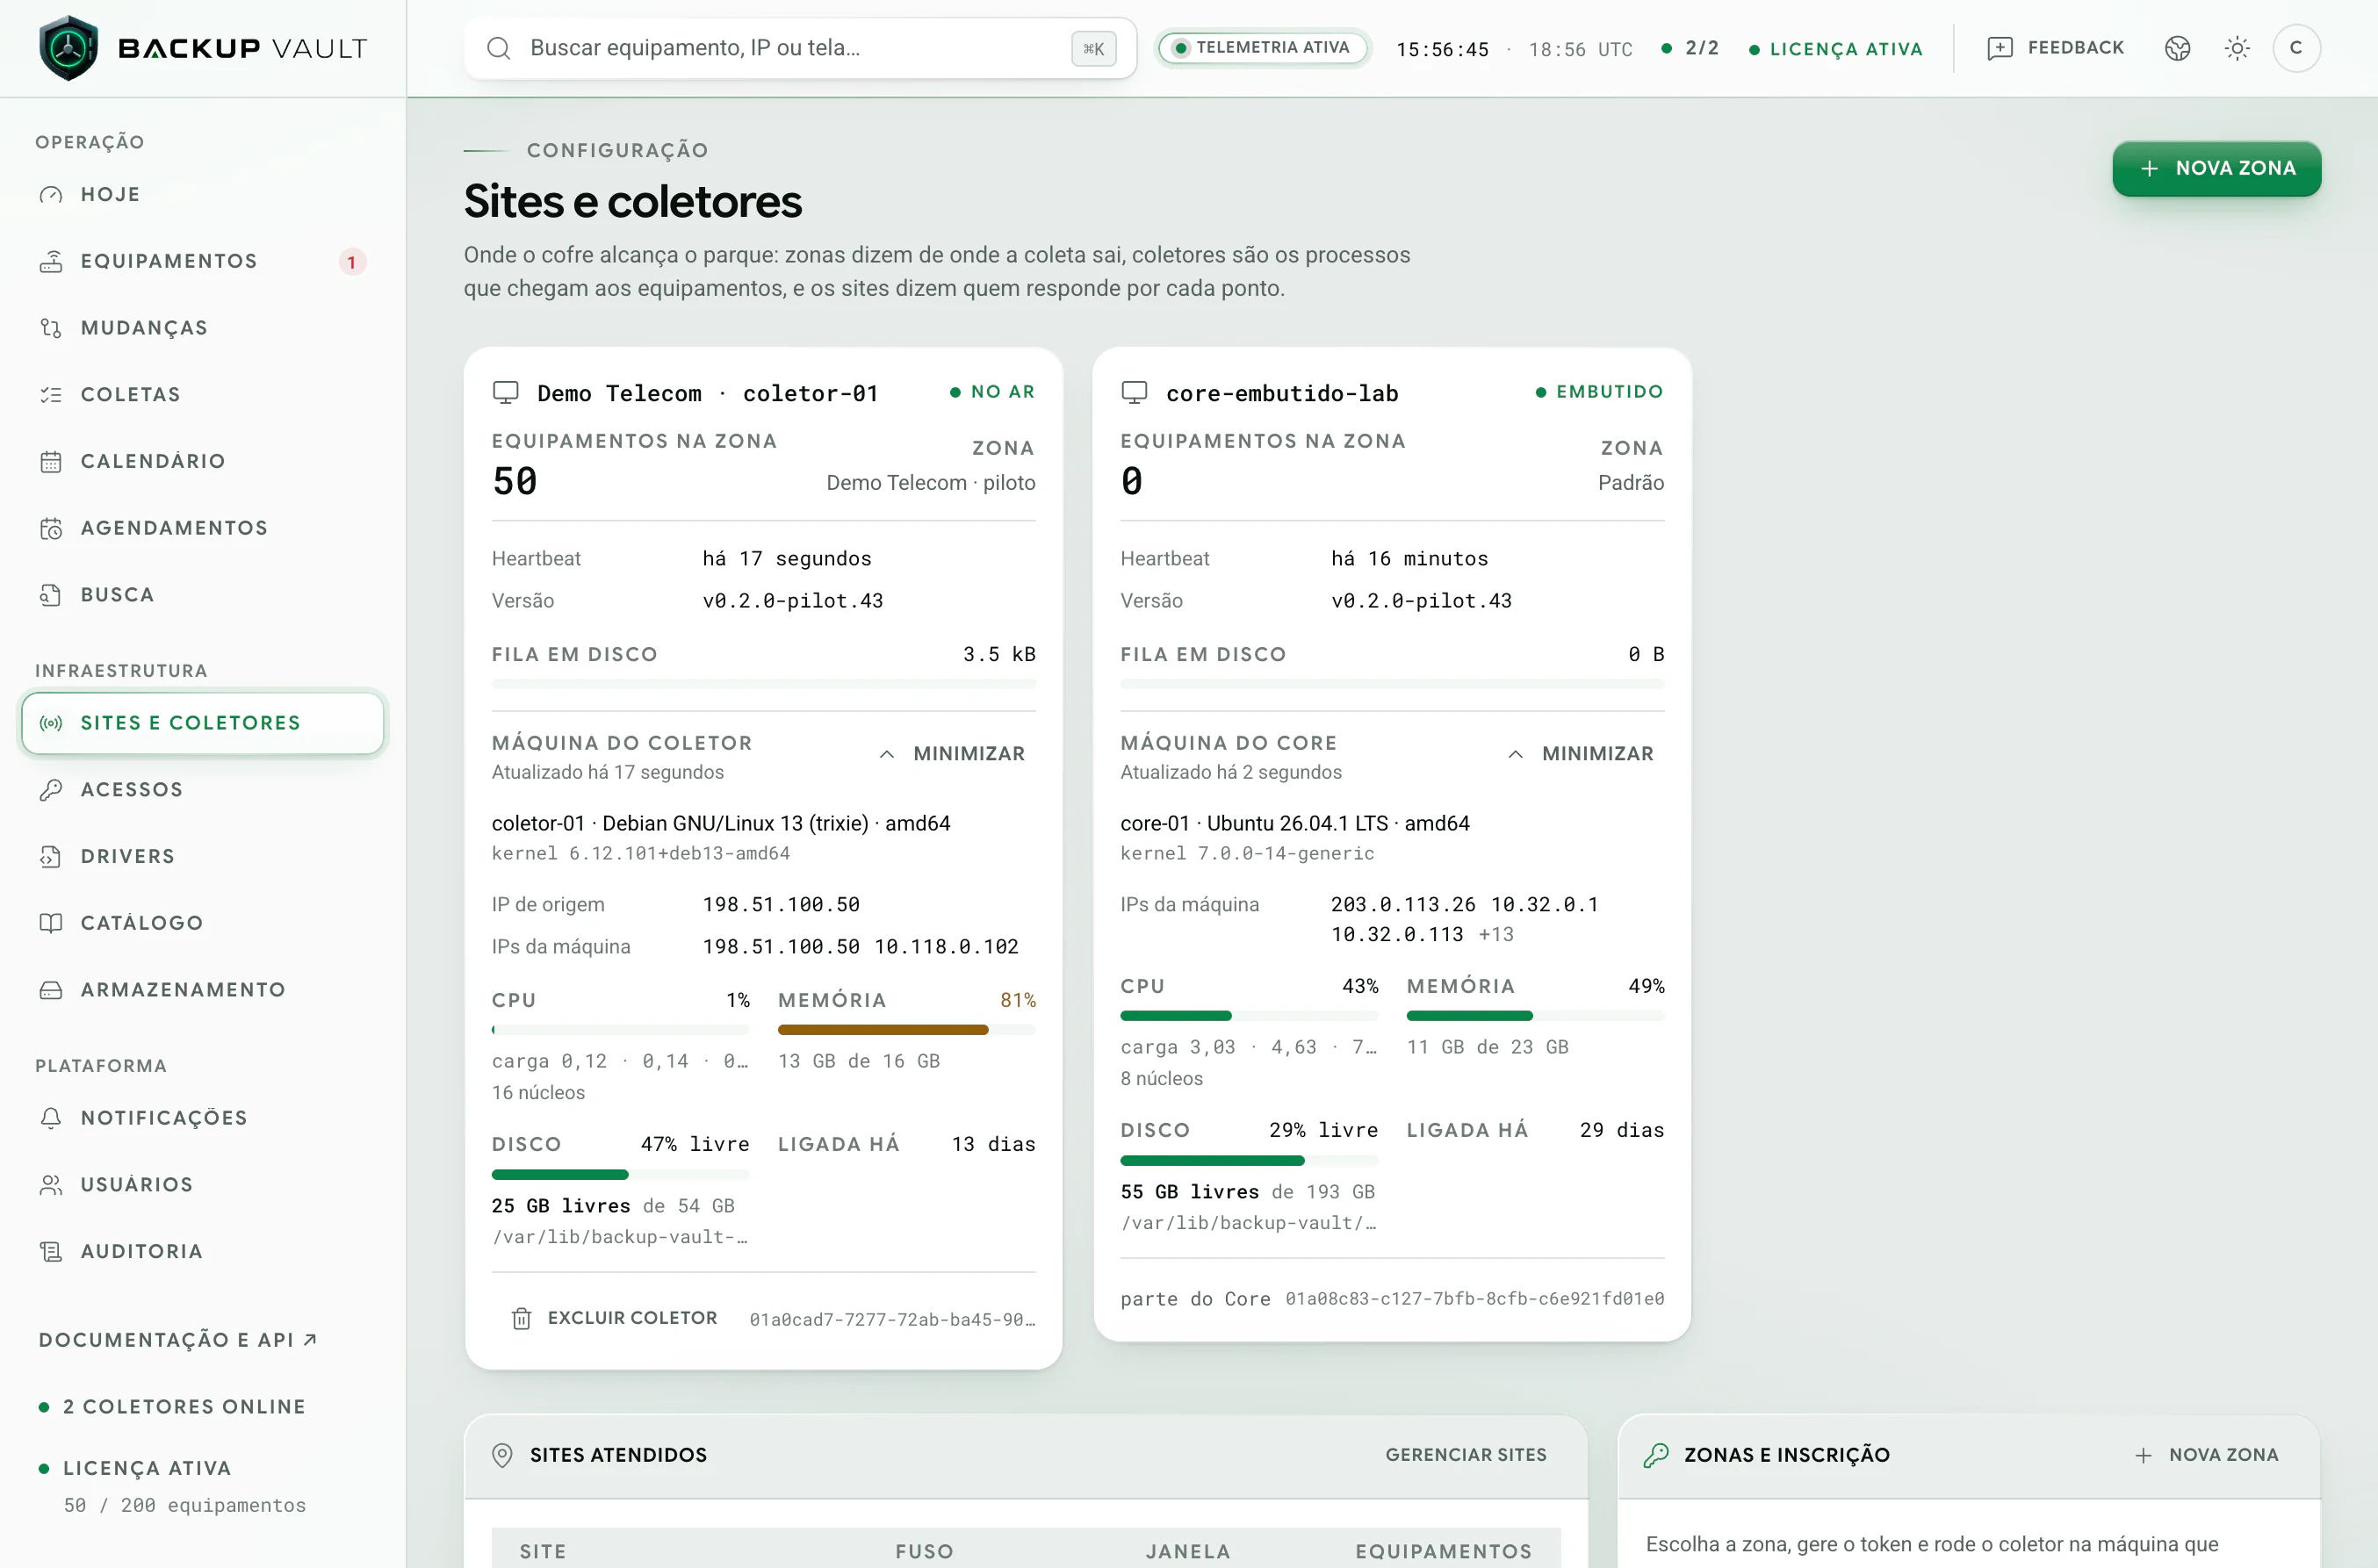Click the coletor-01 Memória 81% bar

pyautogui.click(x=907, y=1030)
